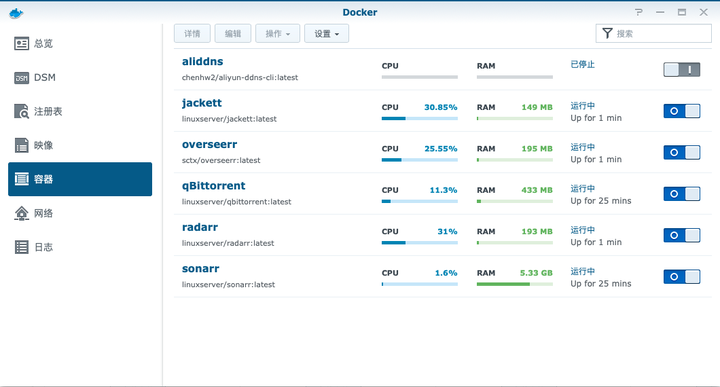Click the Docker whale logo icon

pos(16,13)
